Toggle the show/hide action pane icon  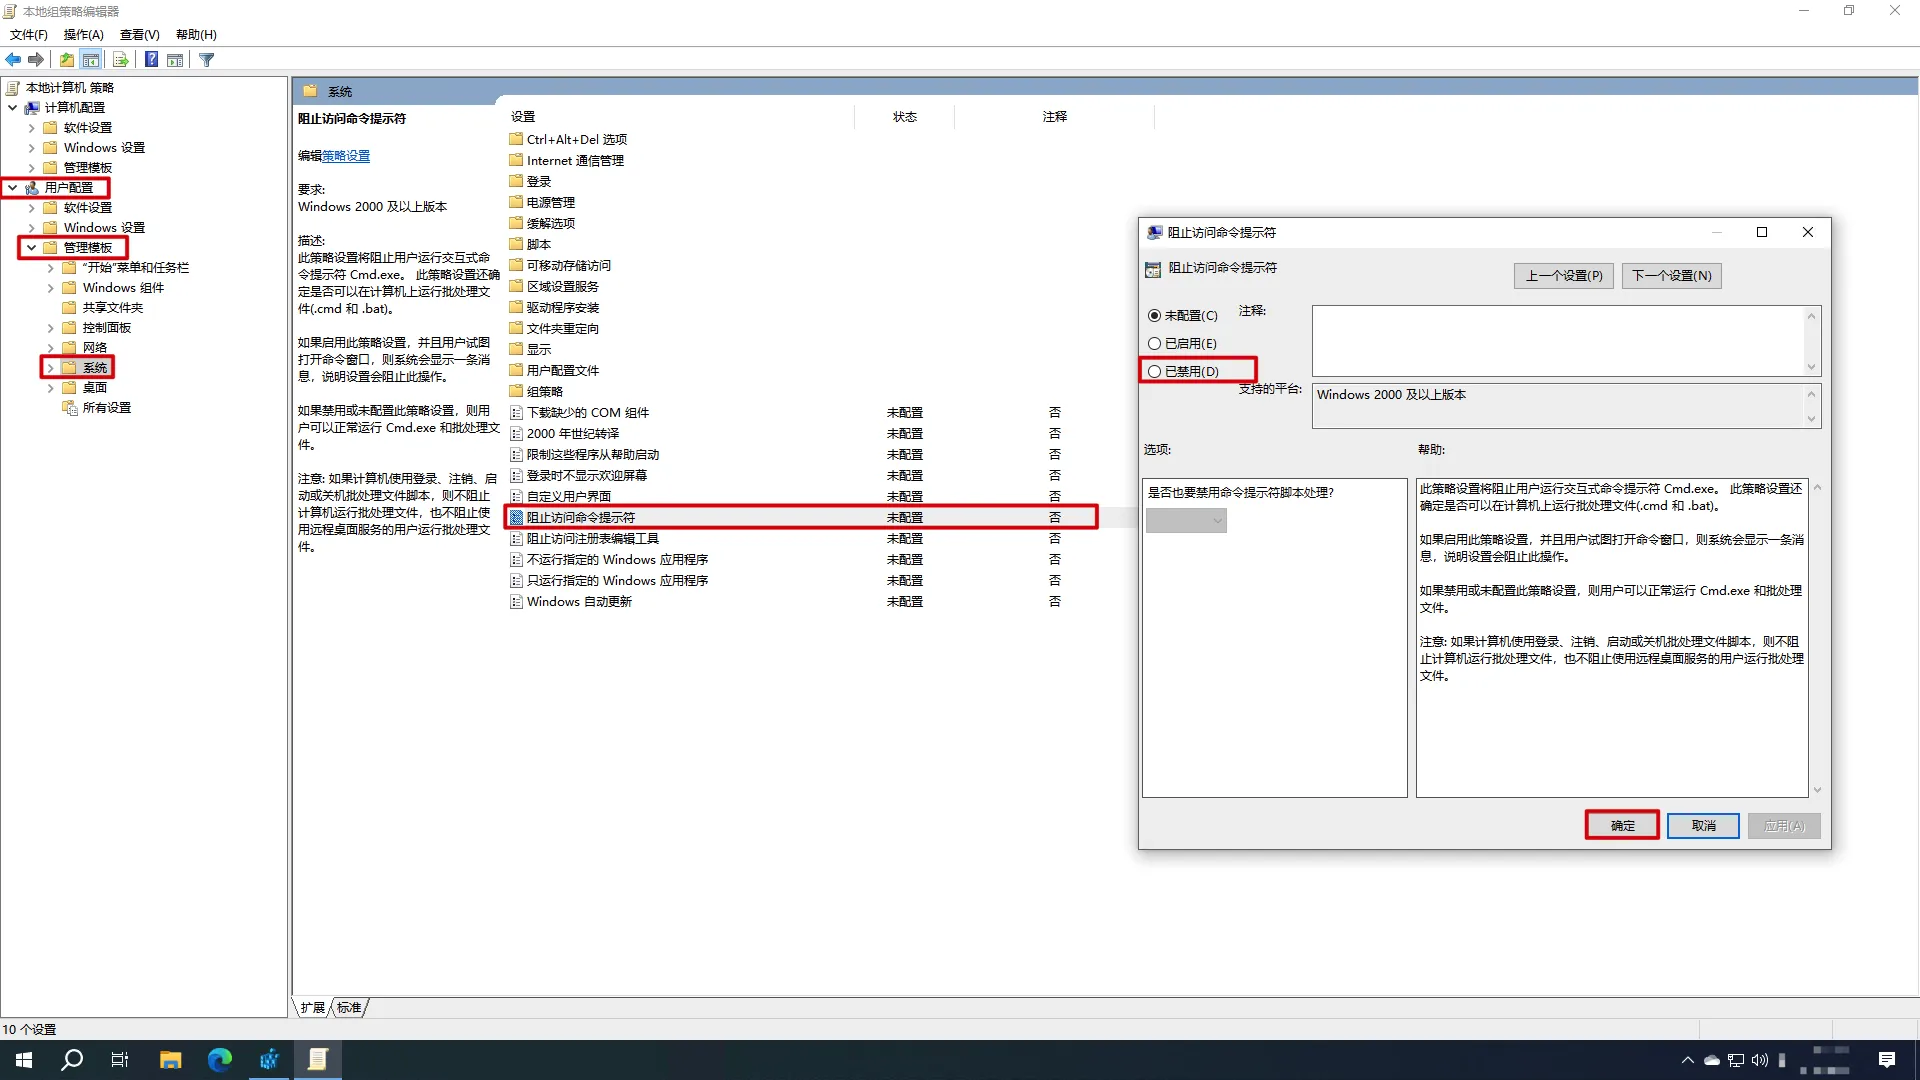point(175,60)
